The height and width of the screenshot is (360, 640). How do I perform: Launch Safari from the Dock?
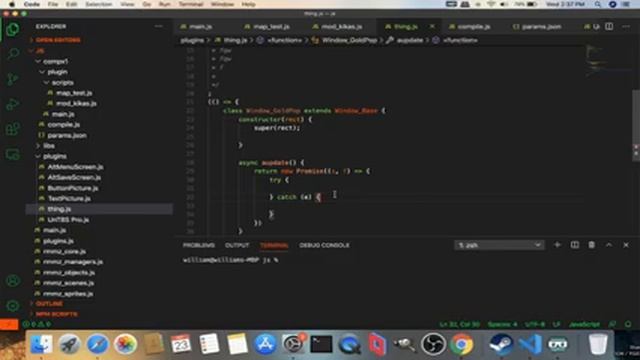tap(97, 344)
